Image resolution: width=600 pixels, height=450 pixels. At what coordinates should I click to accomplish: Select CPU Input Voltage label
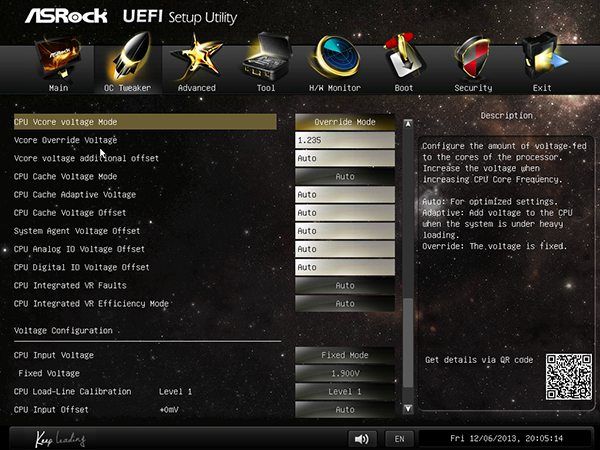[54, 355]
